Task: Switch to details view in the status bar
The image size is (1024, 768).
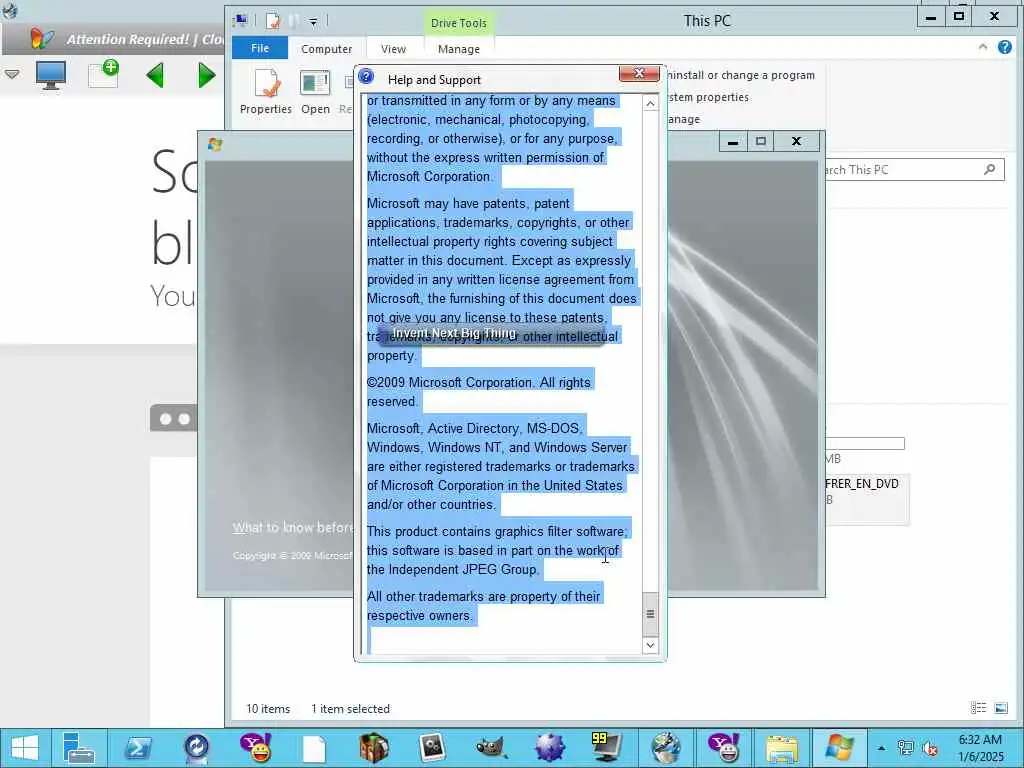Action: 978,708
